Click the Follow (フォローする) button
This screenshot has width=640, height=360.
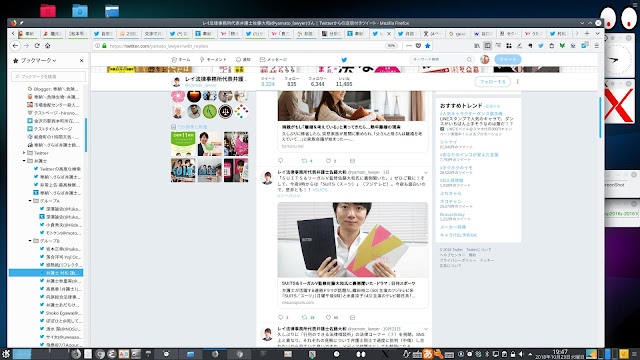tap(493, 82)
